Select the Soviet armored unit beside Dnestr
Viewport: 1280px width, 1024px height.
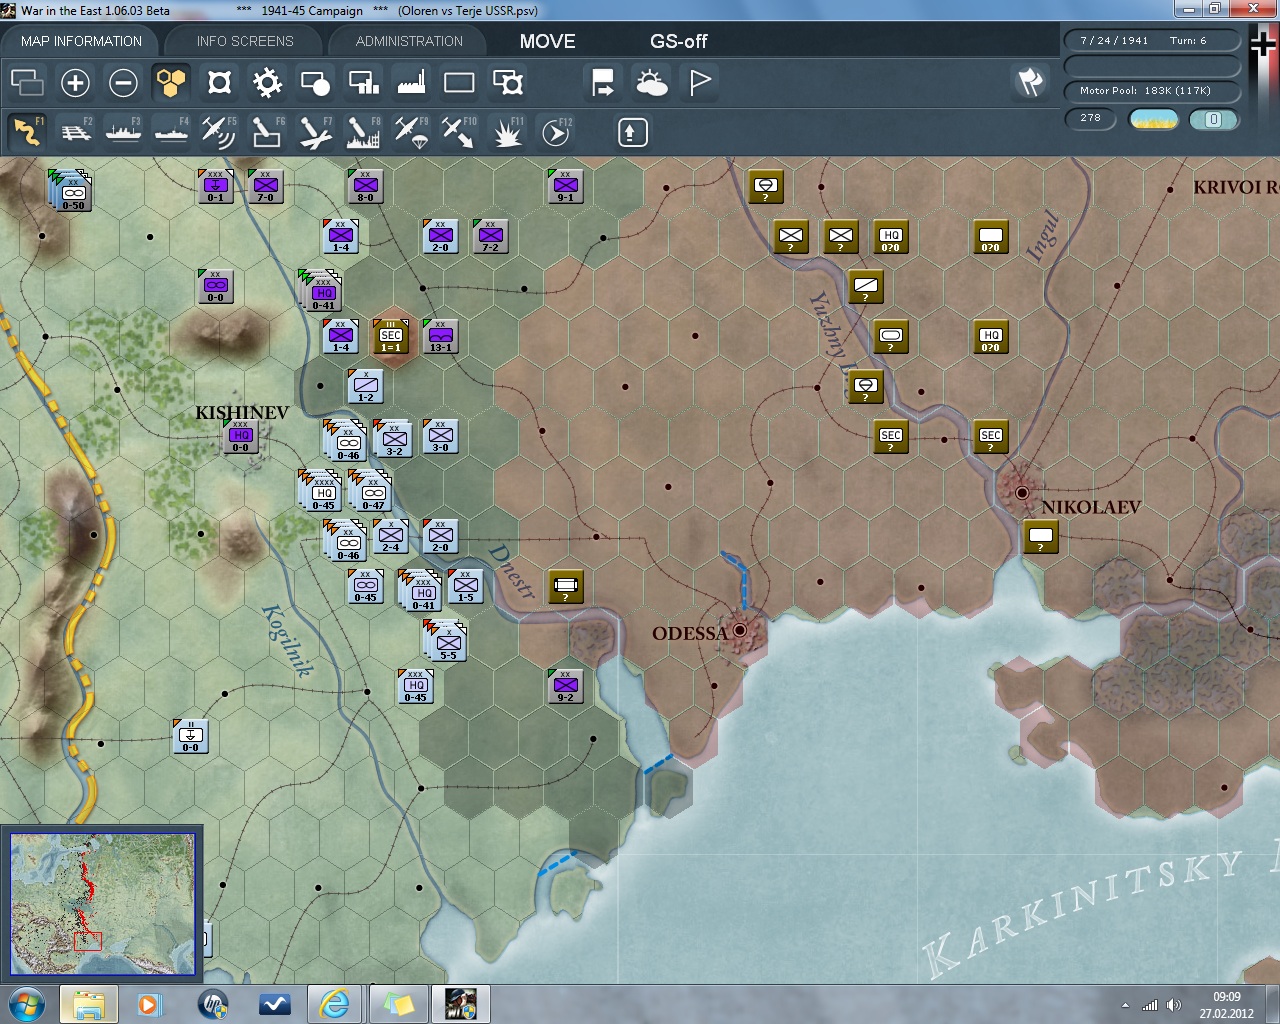pos(566,586)
